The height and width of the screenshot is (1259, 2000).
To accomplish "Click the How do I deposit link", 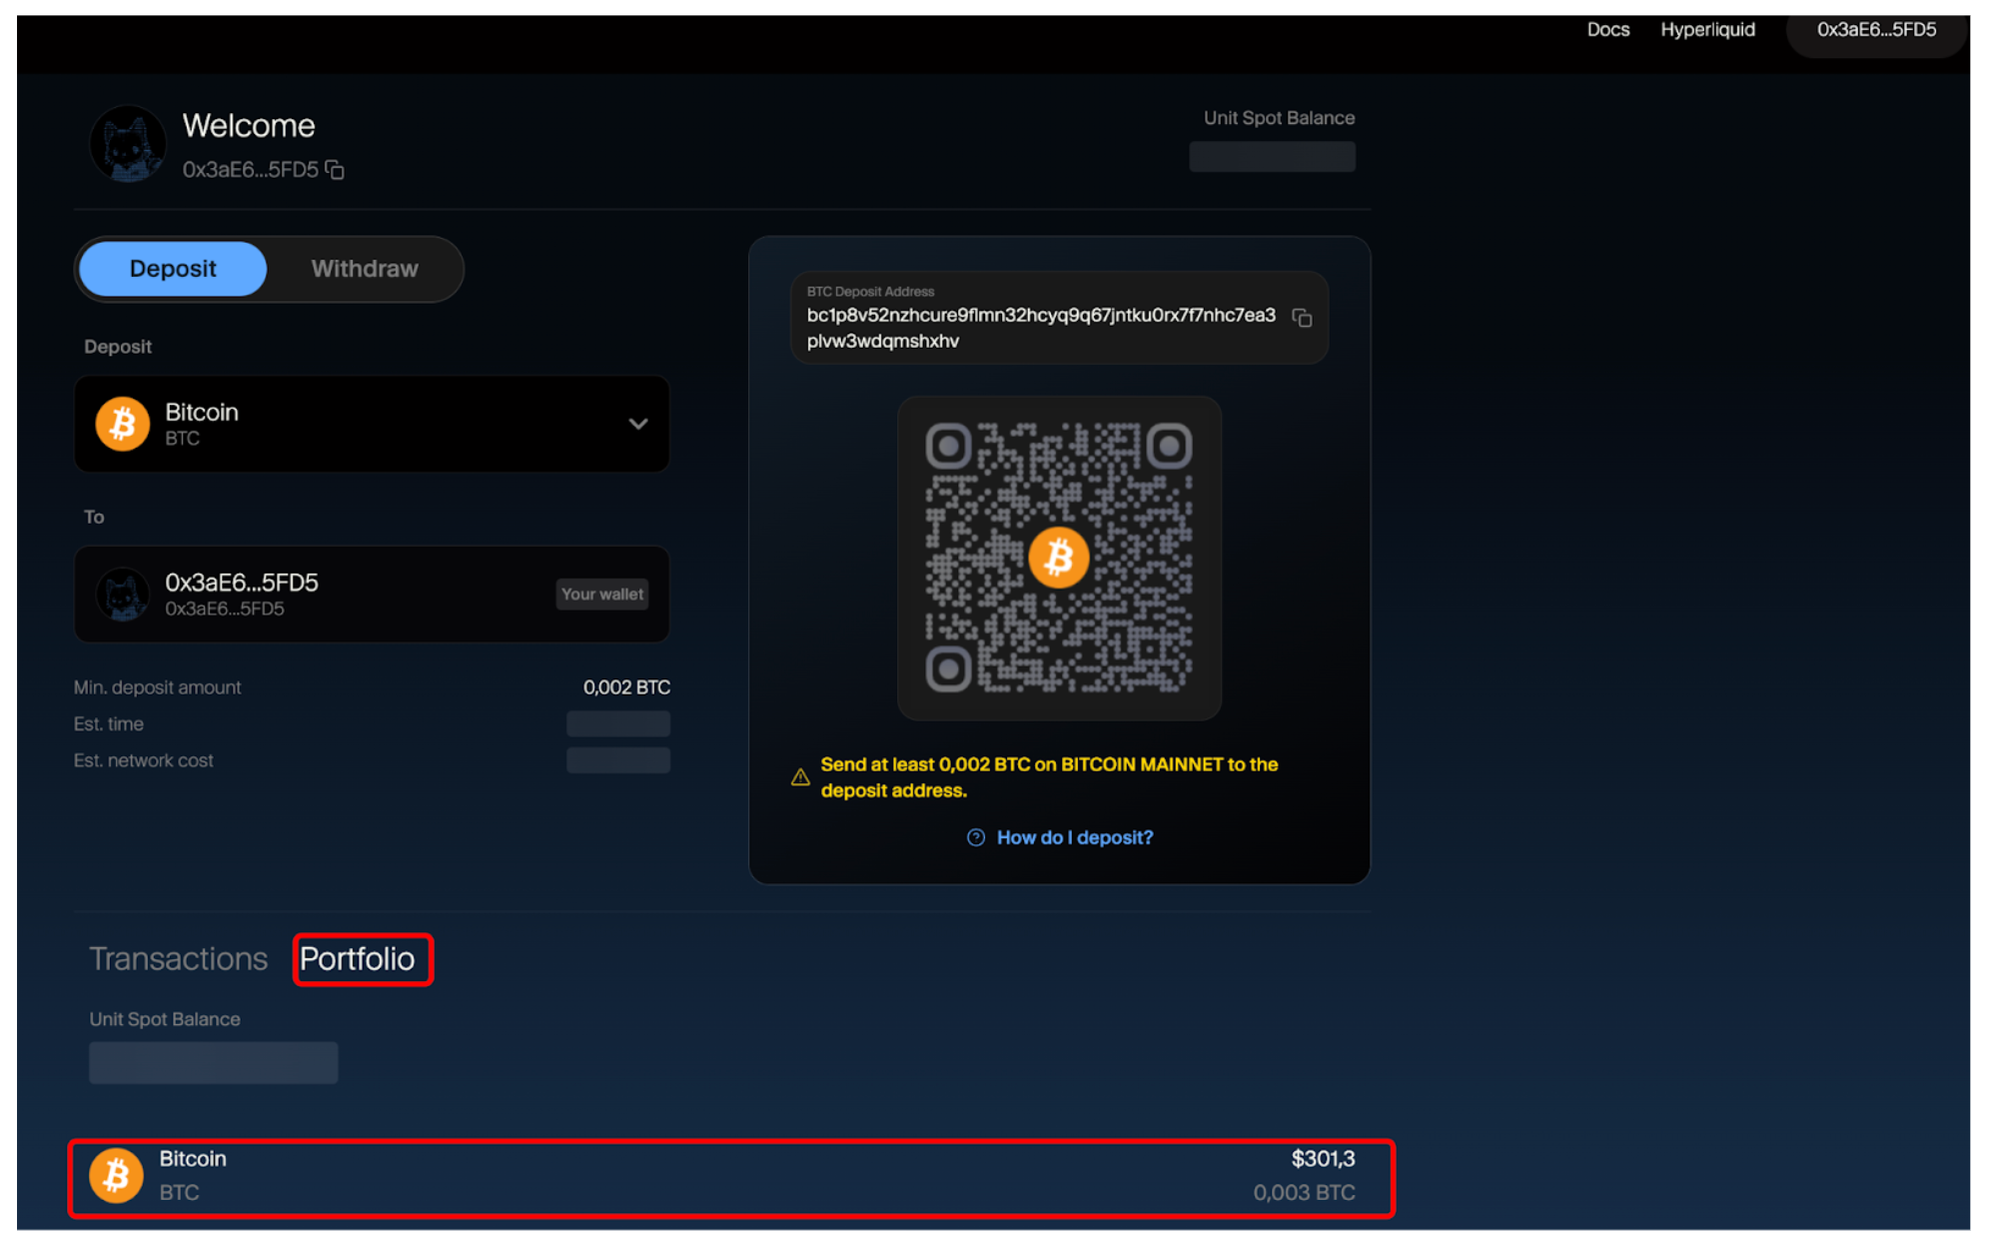I will click(1074, 838).
